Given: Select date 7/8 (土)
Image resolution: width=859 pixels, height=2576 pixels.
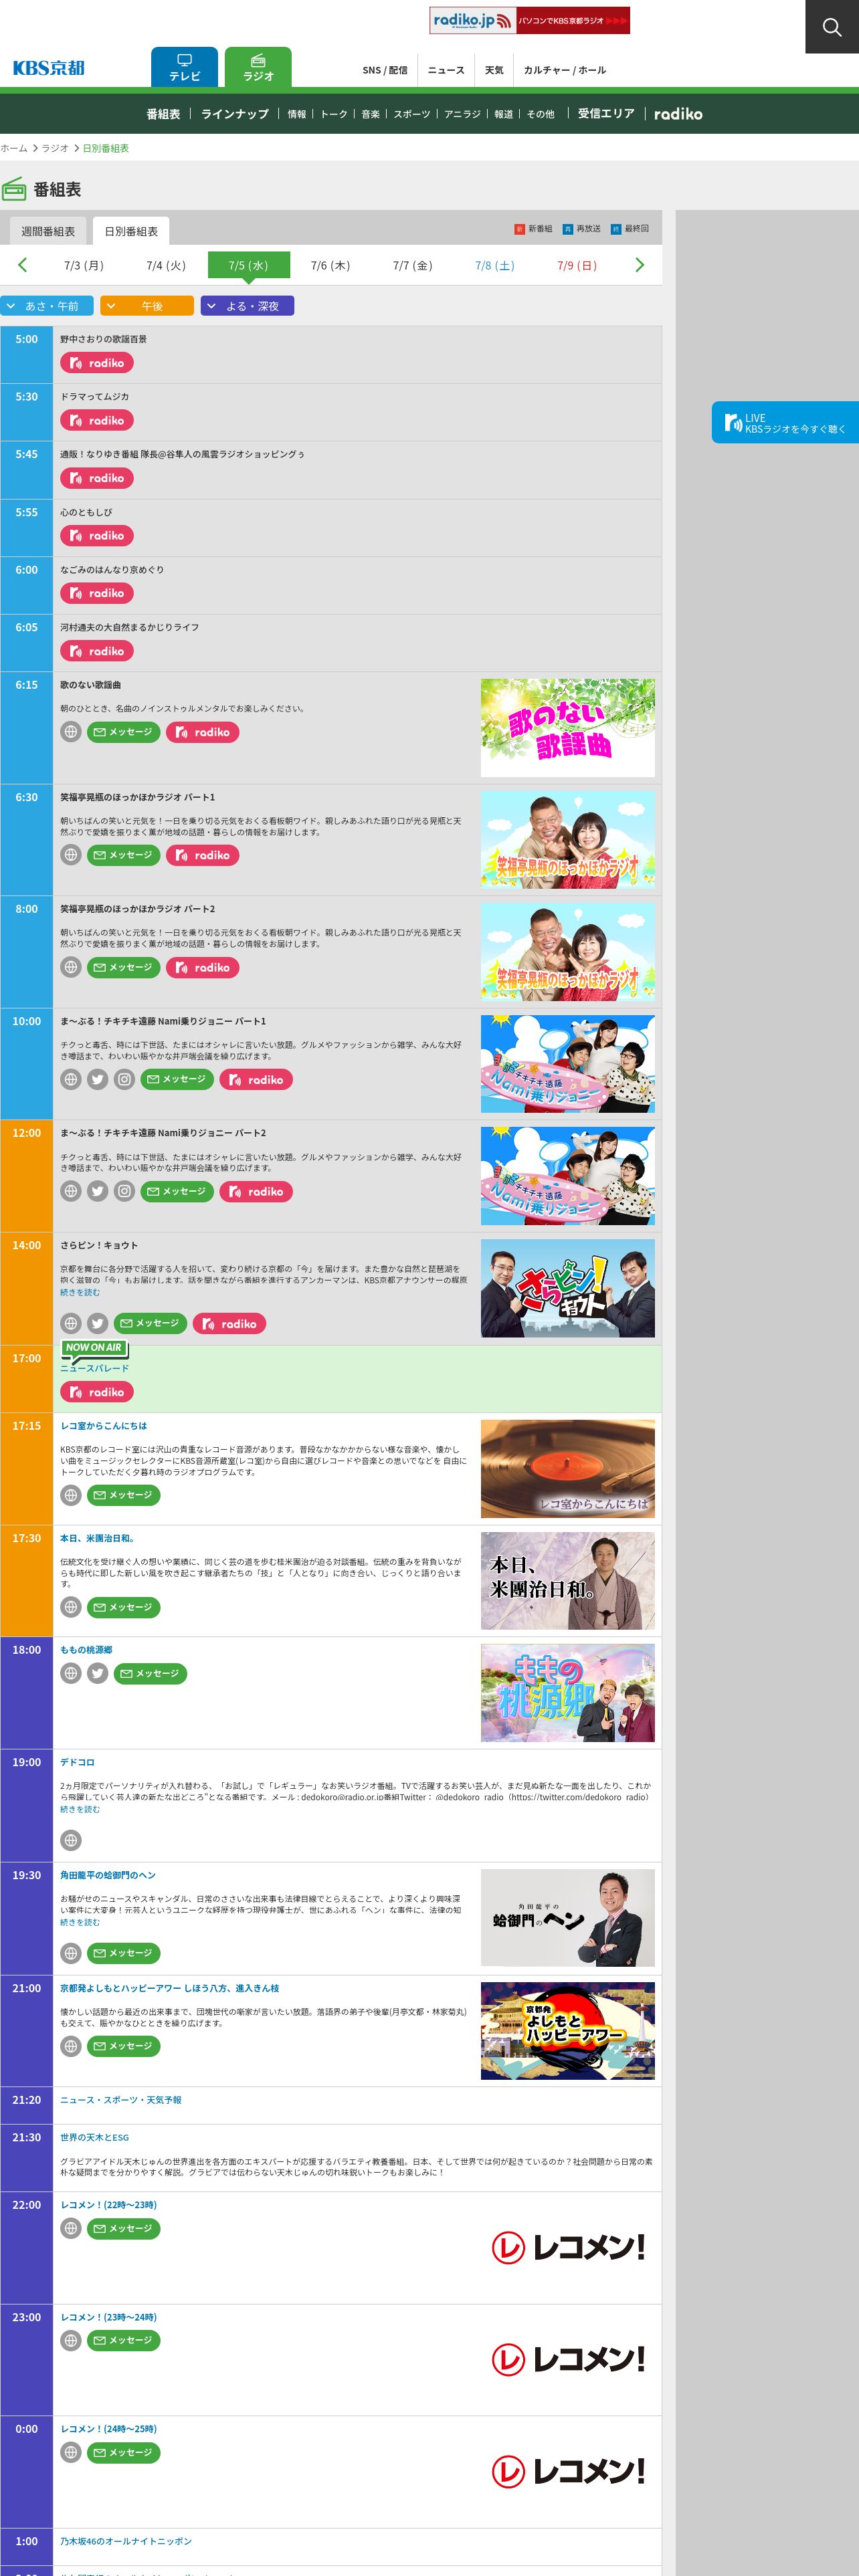Looking at the screenshot, I should [x=495, y=265].
